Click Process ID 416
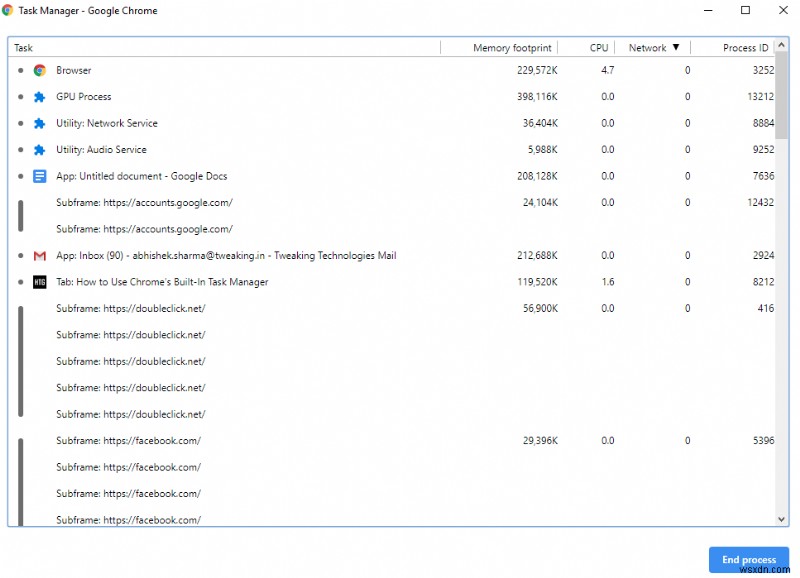This screenshot has width=800, height=578. click(766, 309)
